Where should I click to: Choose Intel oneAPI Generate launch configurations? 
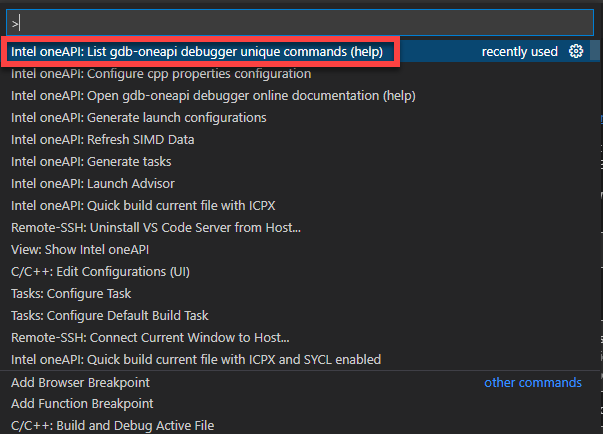139,118
